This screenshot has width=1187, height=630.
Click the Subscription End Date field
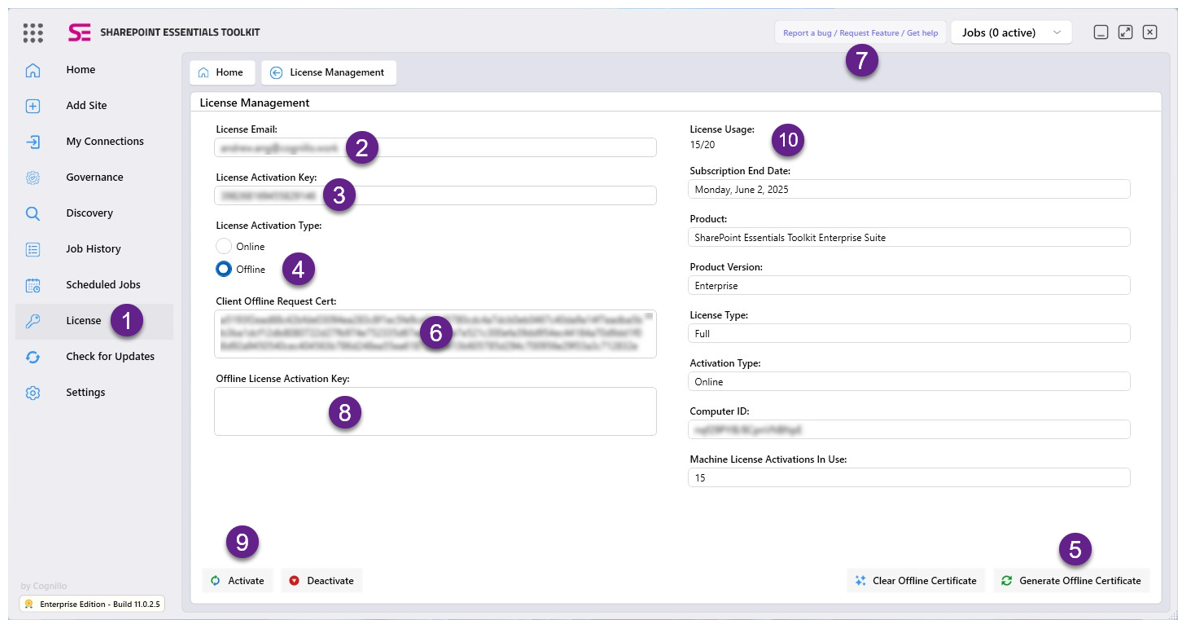(x=909, y=189)
